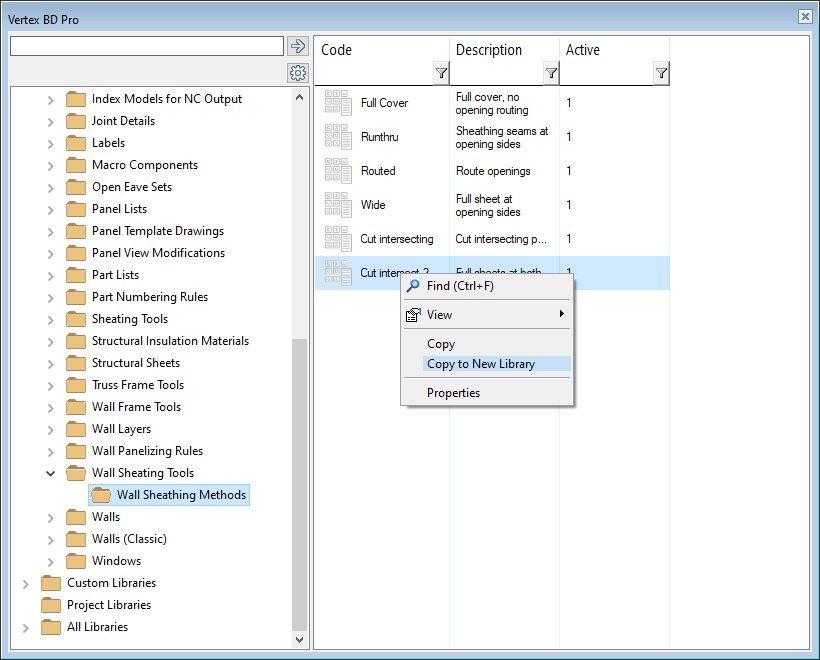Screen dimensions: 820x660
Task: Click the Code column filter icon
Action: (x=441, y=73)
